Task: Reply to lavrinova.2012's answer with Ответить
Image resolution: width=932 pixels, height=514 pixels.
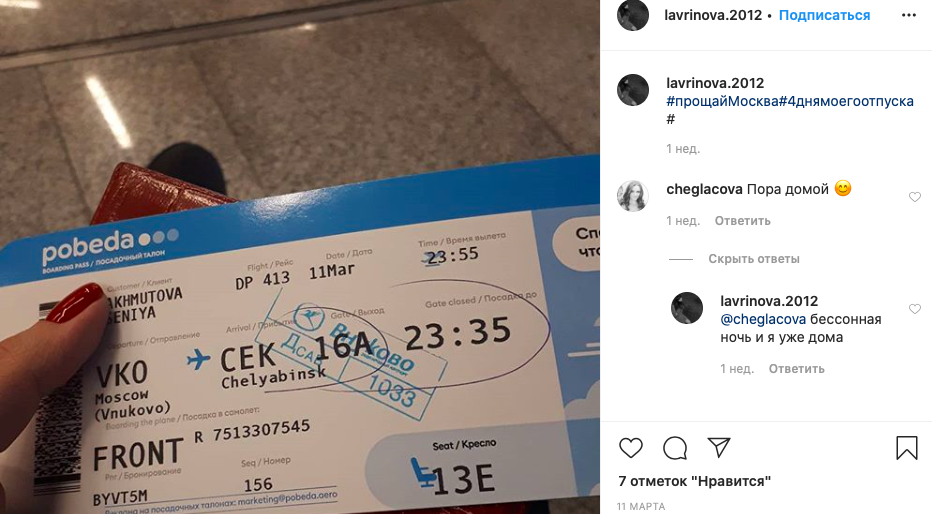Action: pyautogui.click(x=796, y=368)
